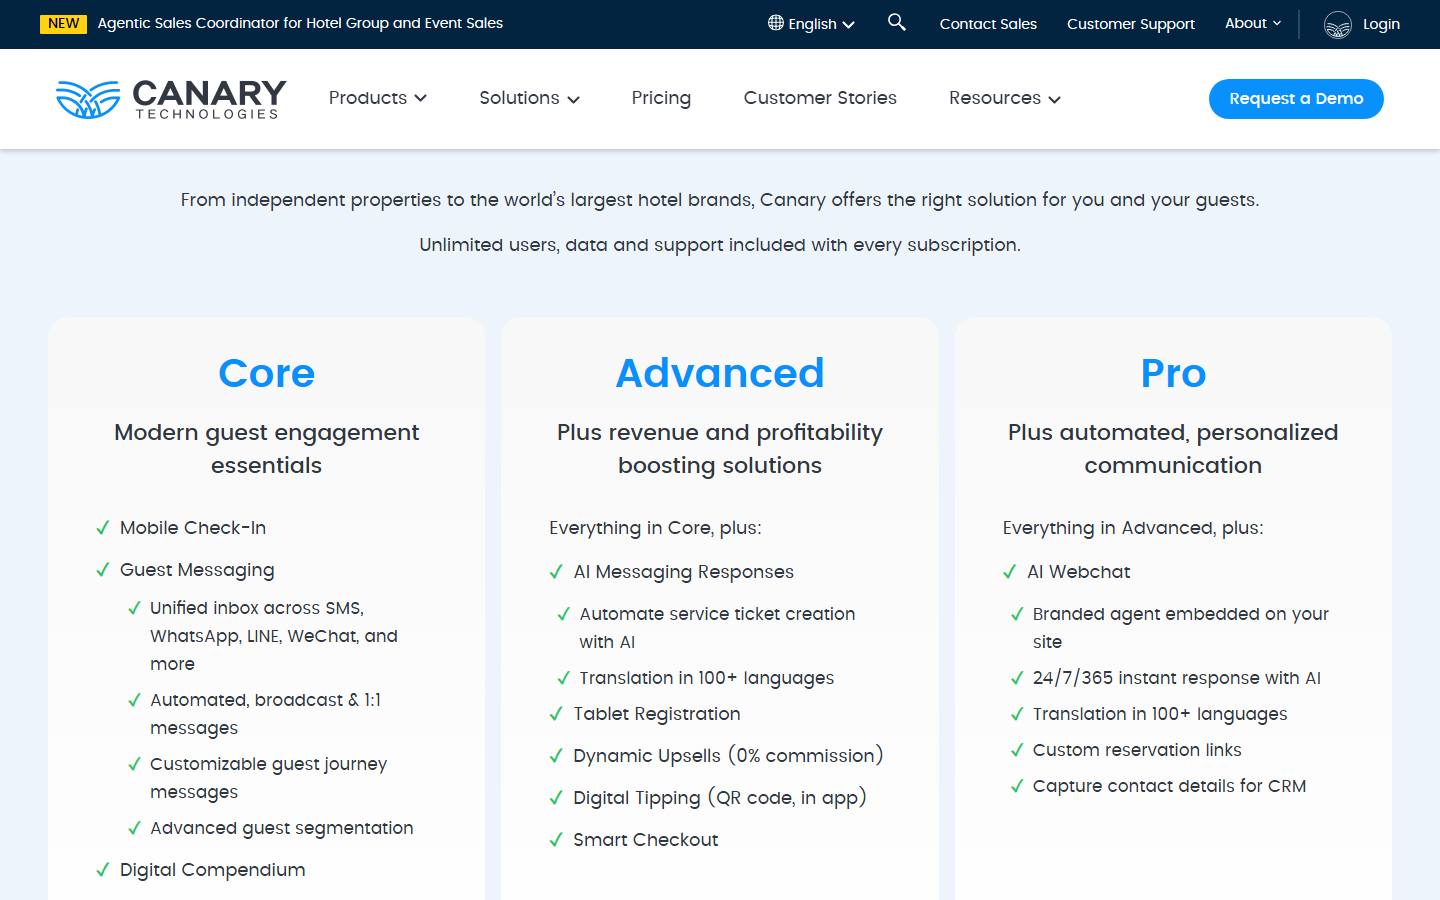The height and width of the screenshot is (900, 1440).
Task: Open the English language dropdown
Action: point(811,24)
